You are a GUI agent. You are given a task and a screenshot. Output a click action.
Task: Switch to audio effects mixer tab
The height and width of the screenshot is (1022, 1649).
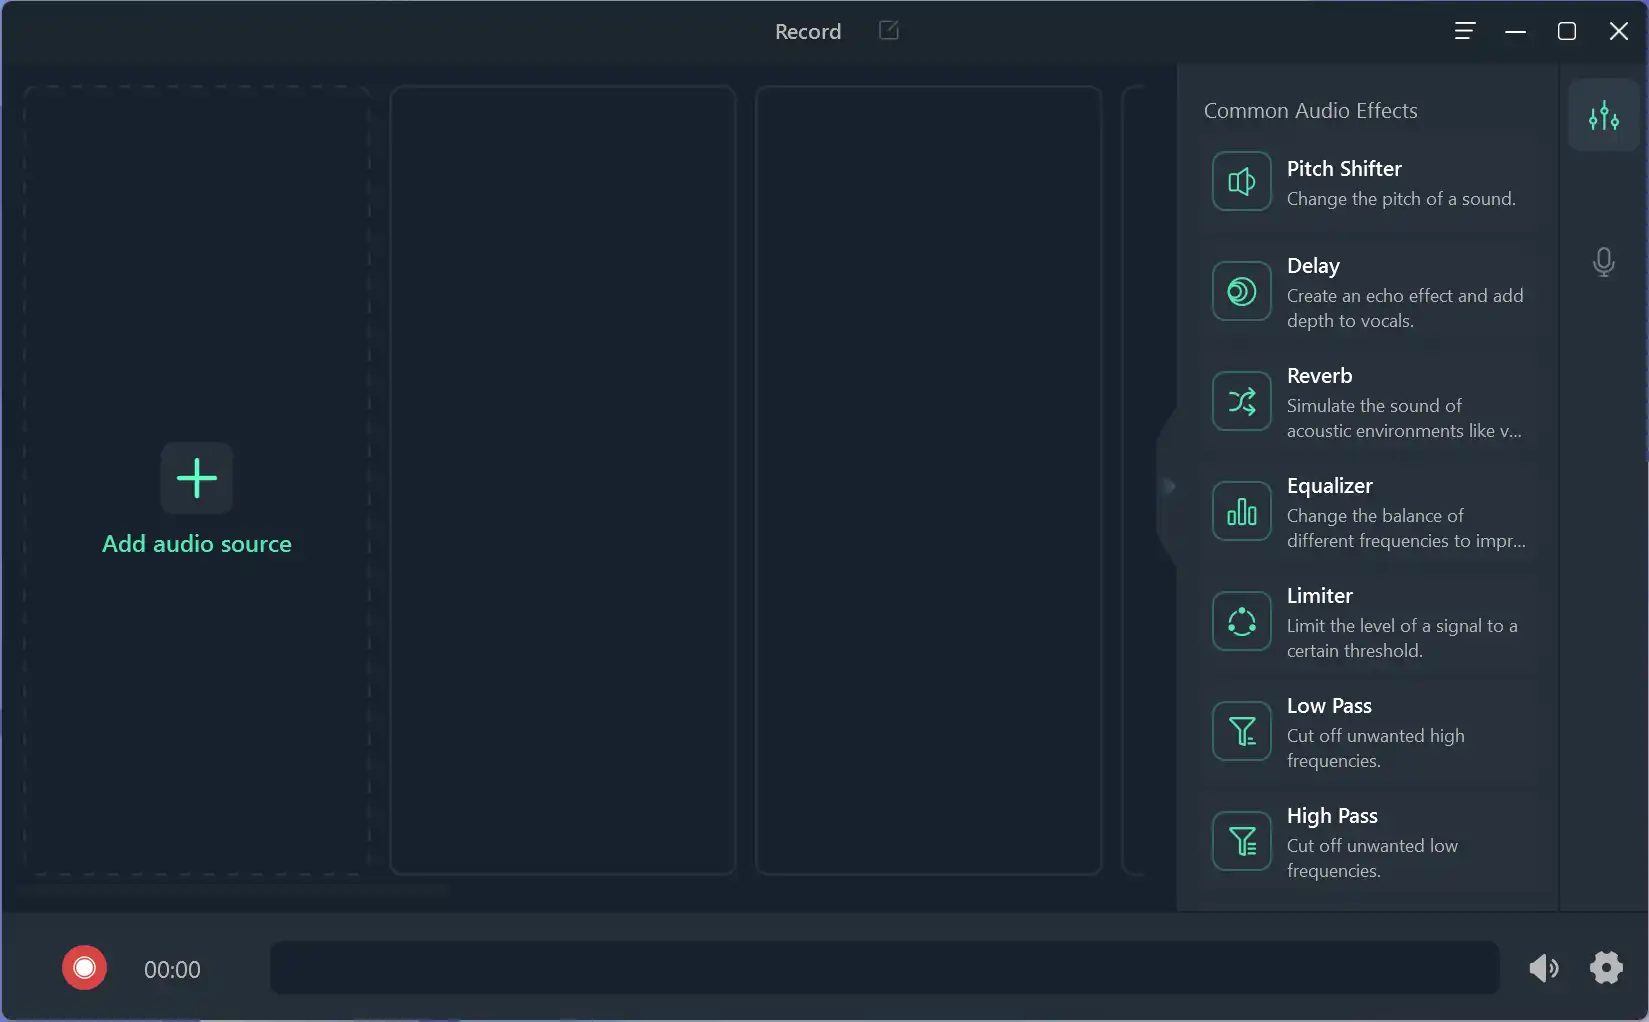[1603, 116]
